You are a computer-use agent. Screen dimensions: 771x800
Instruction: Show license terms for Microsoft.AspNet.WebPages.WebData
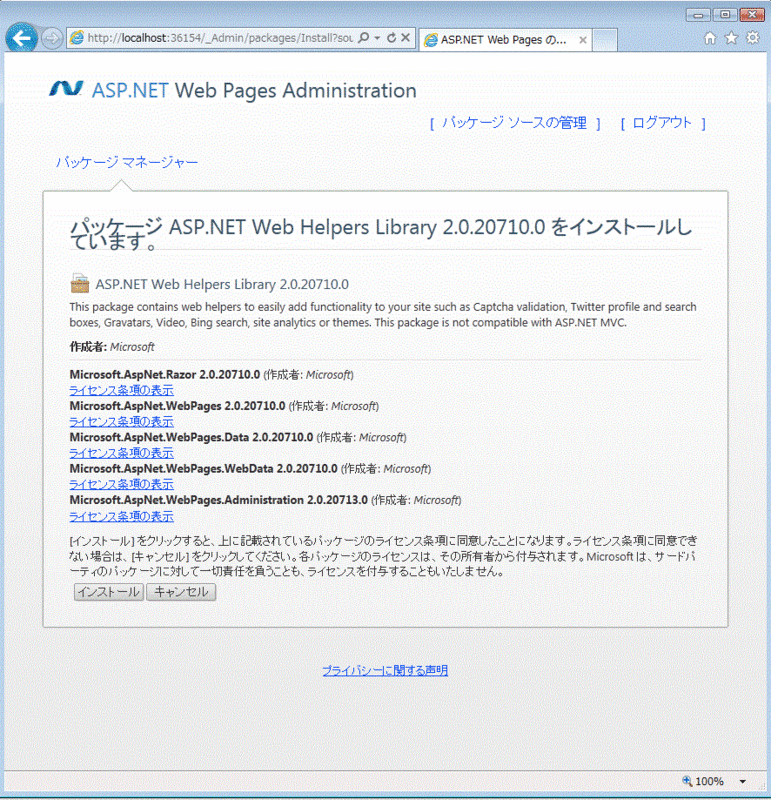[x=121, y=484]
